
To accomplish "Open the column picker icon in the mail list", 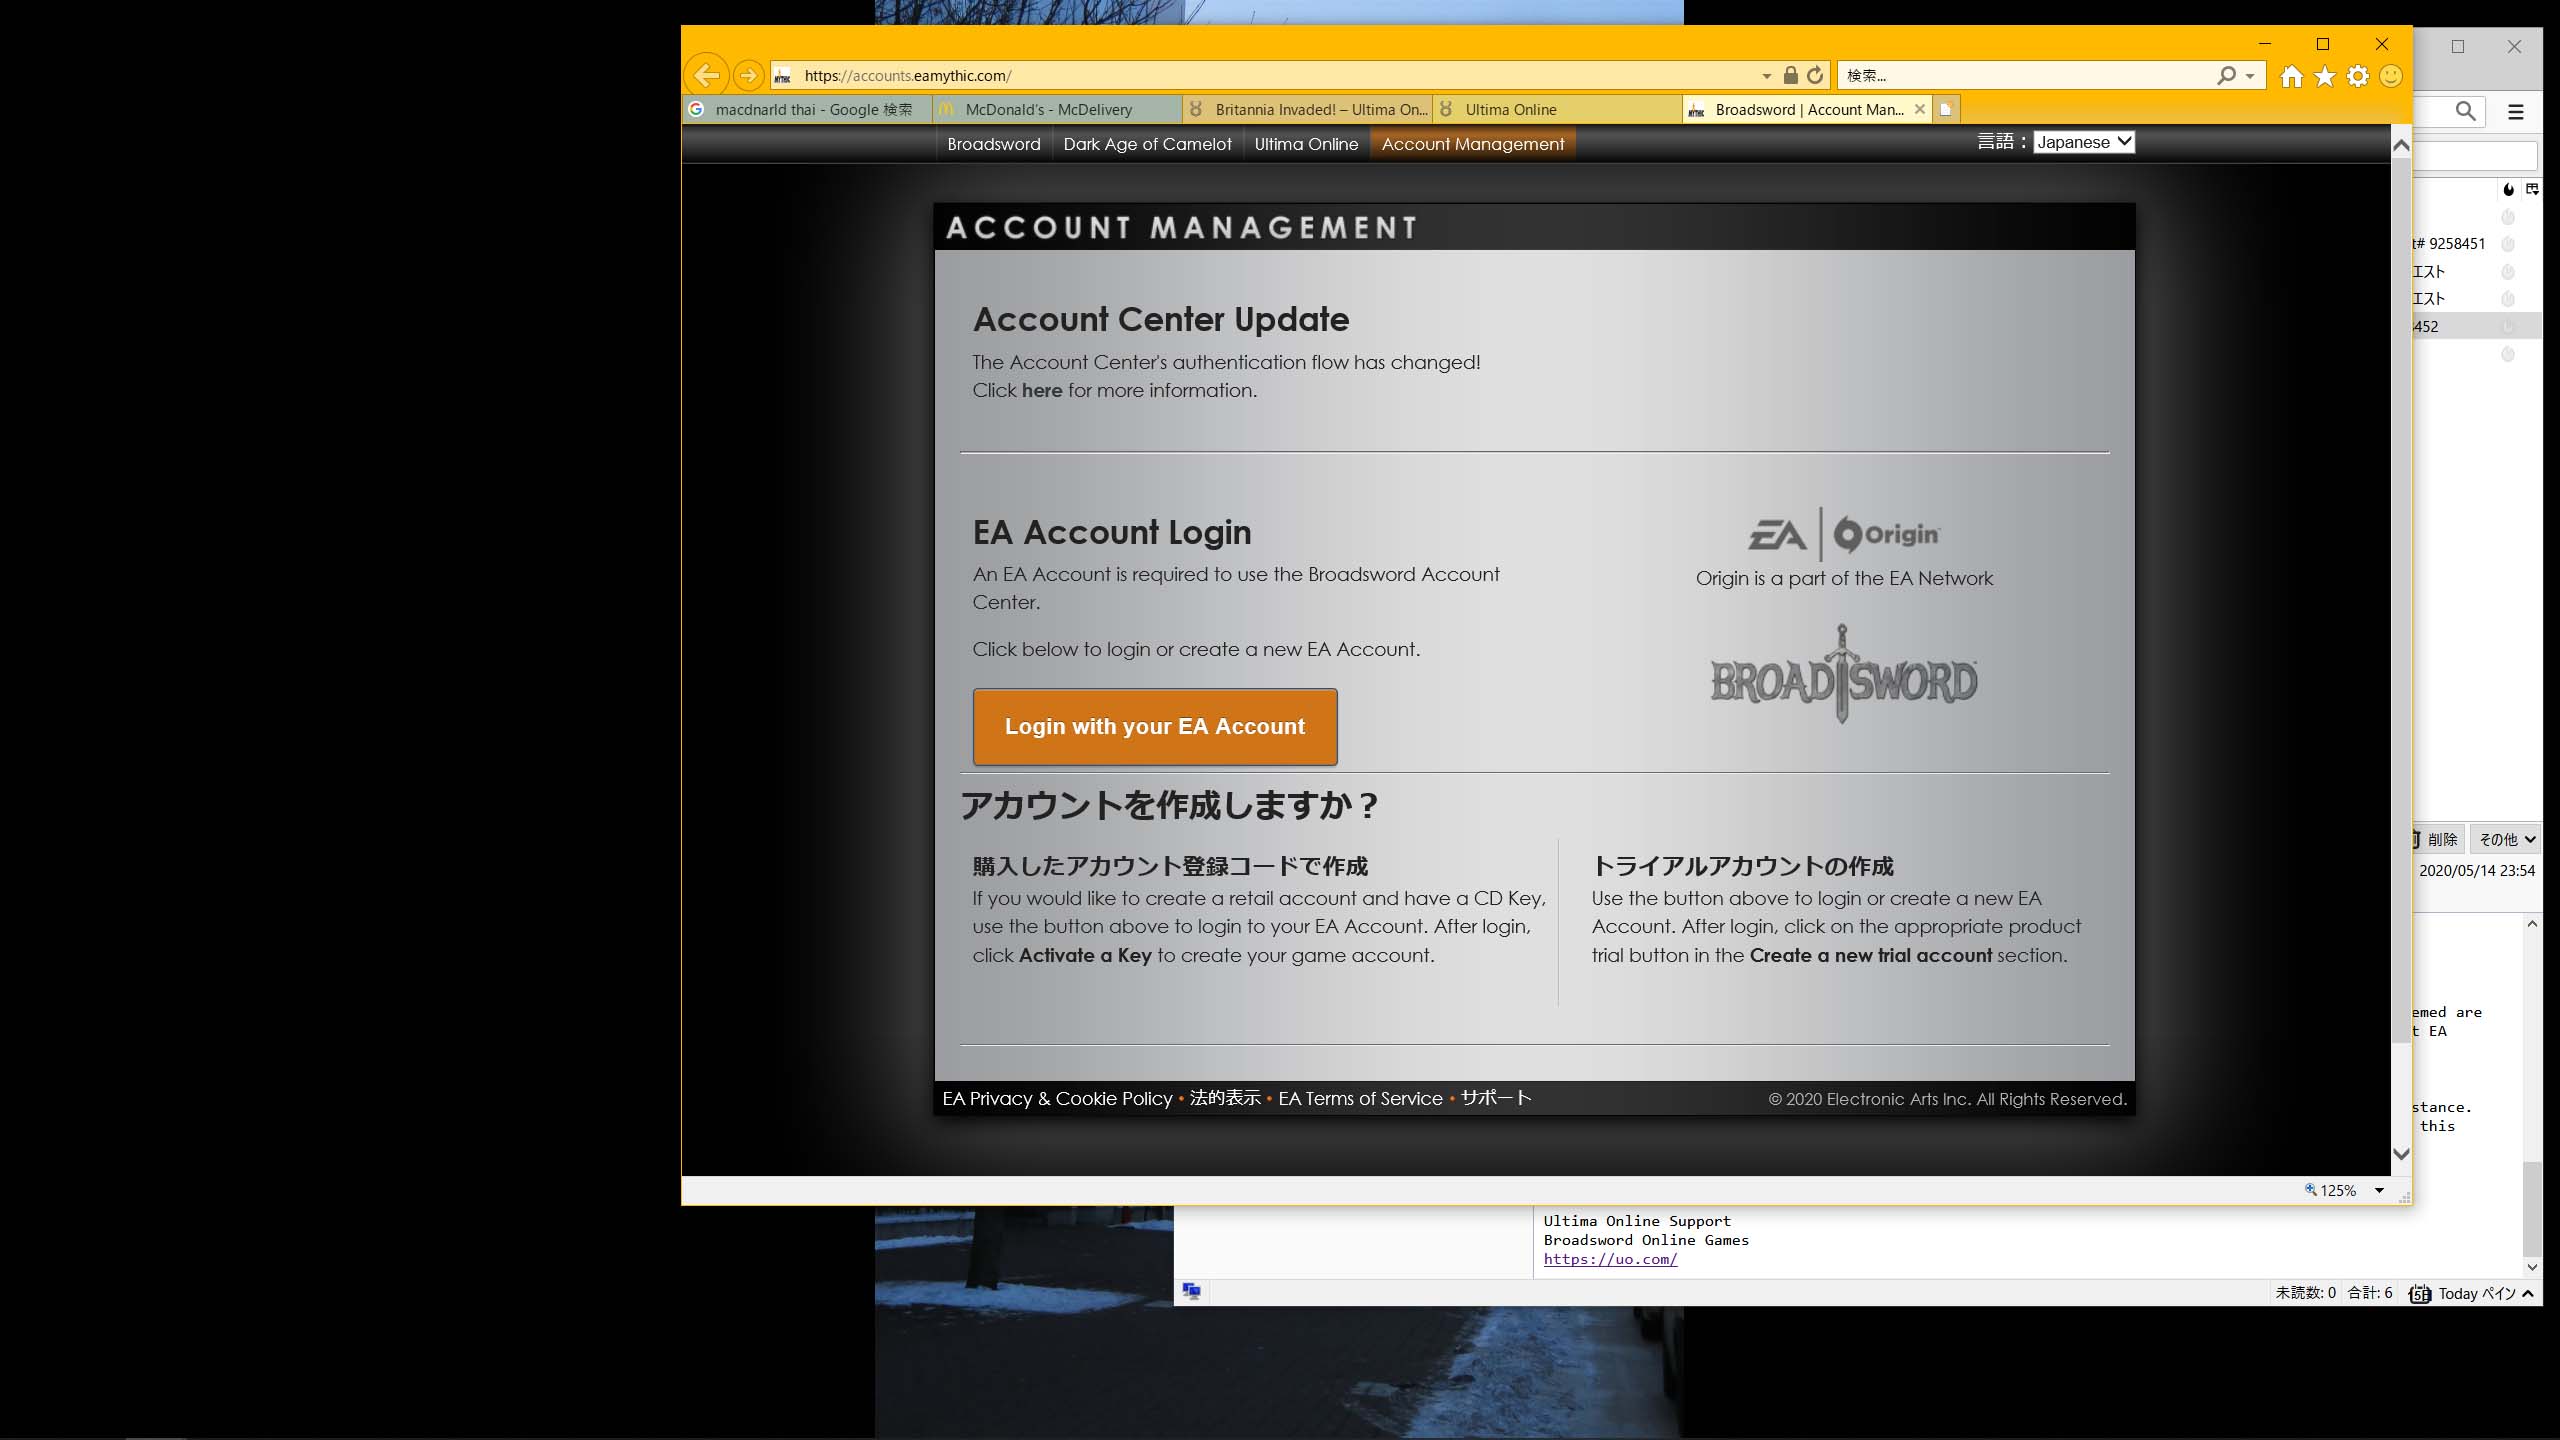I will (2532, 189).
